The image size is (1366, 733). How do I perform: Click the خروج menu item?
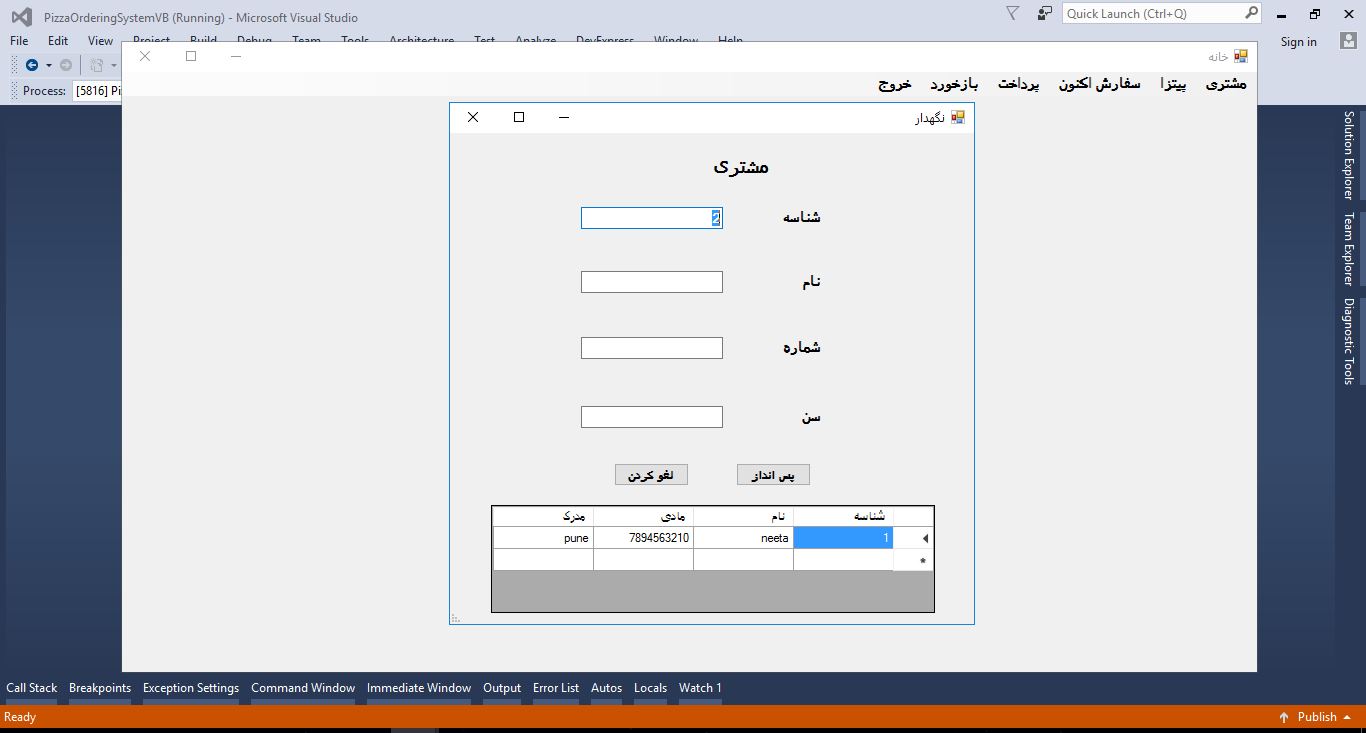895,84
